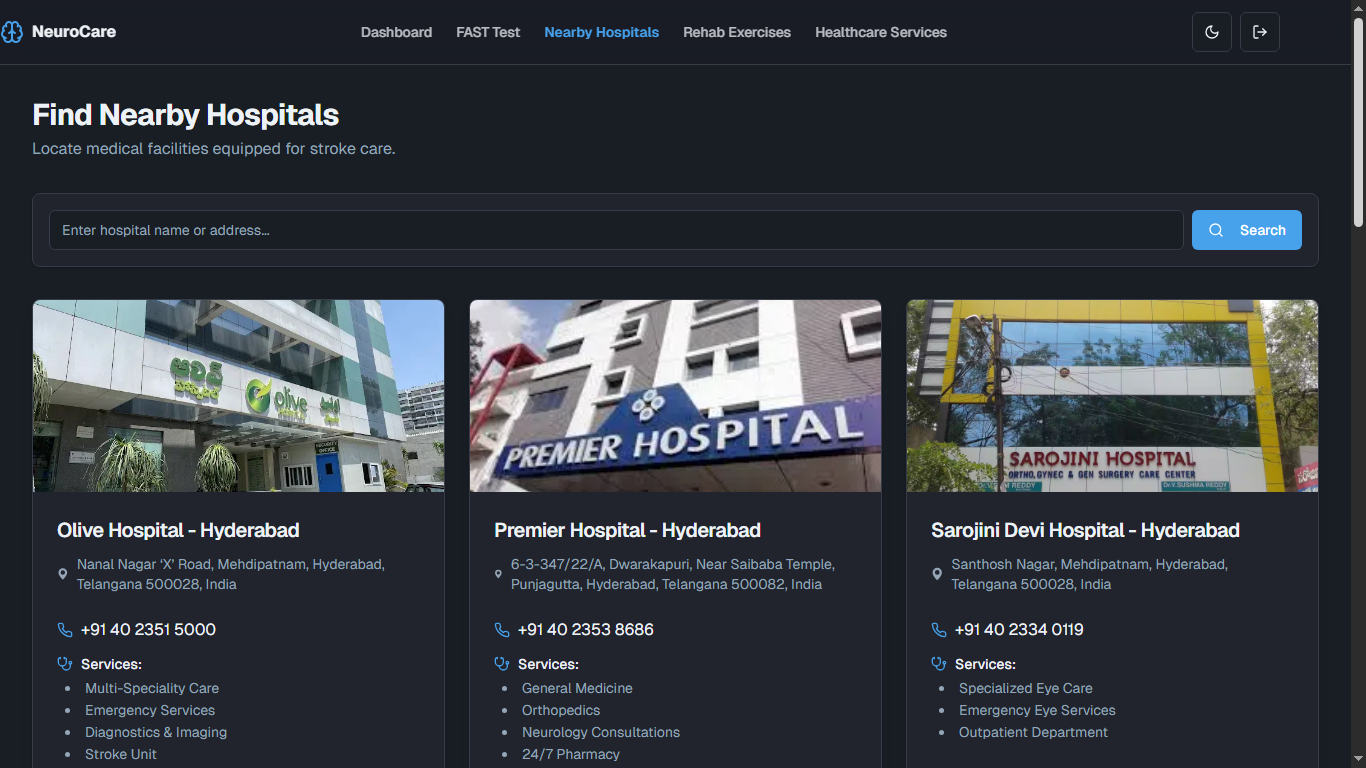Open the Sarojini Hospital photo

point(1112,396)
